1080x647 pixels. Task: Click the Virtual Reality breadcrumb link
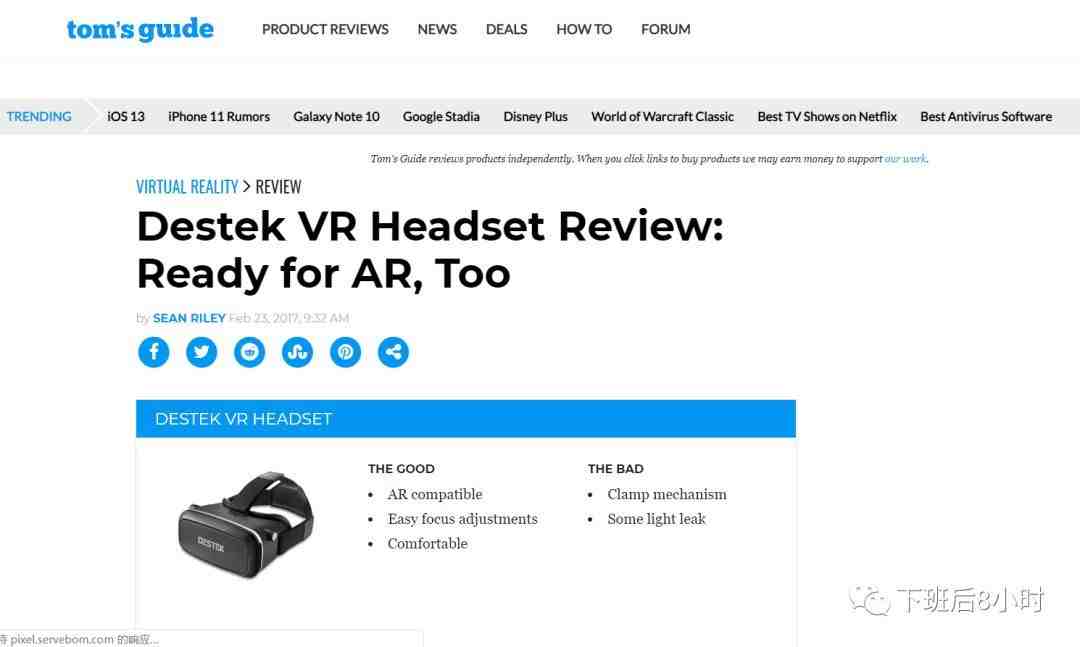click(x=187, y=187)
